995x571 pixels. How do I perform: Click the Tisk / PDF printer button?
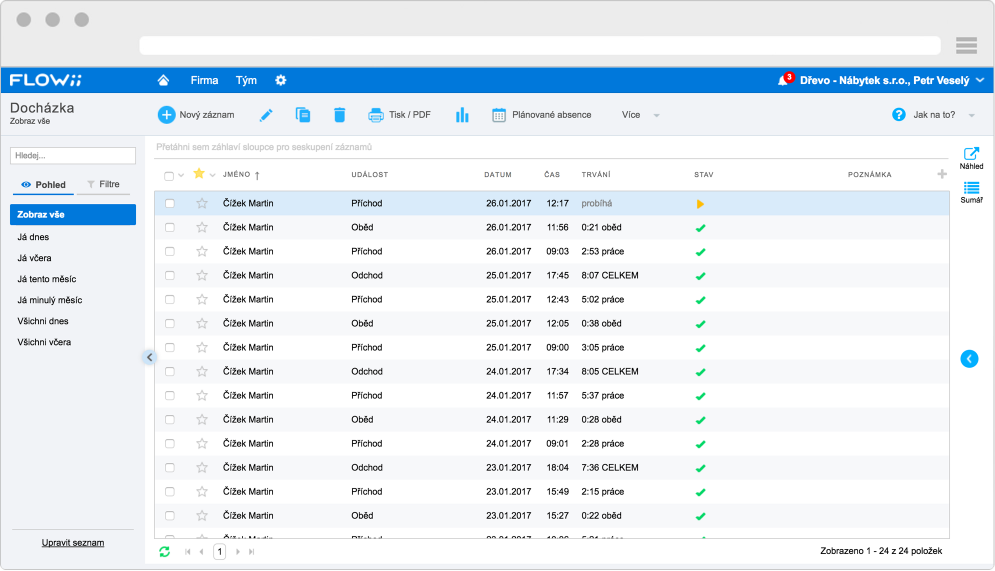click(399, 115)
